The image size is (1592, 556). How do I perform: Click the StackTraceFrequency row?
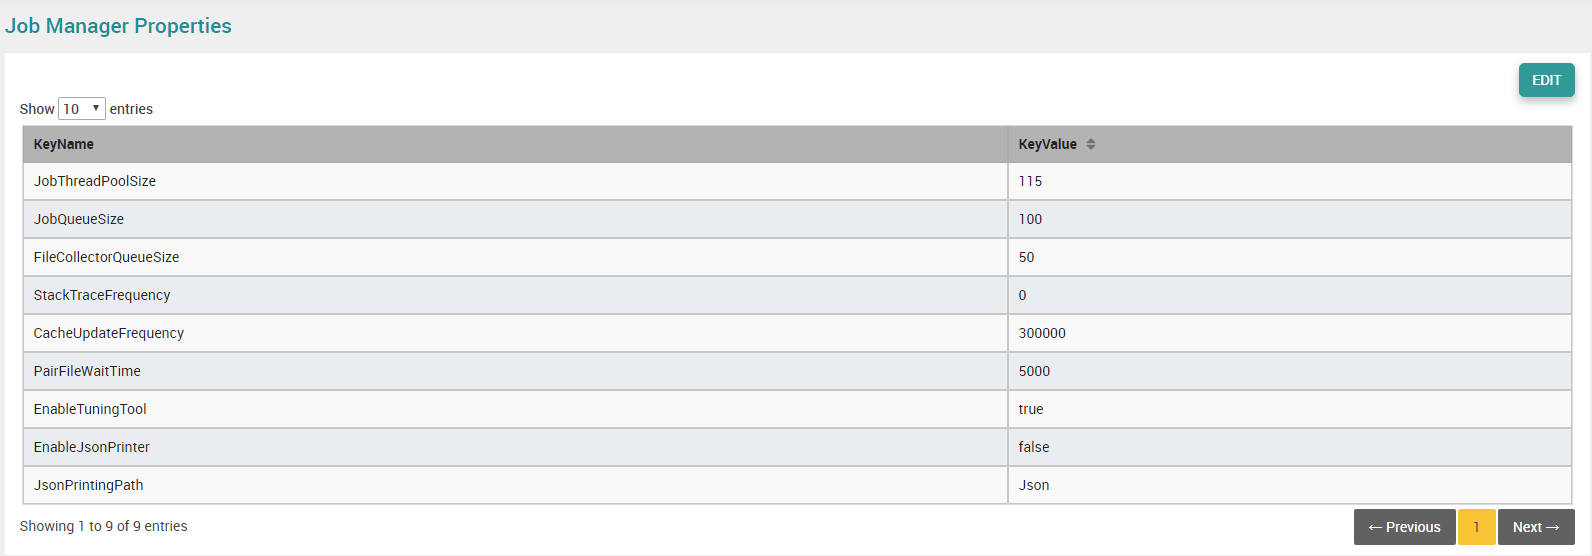(102, 295)
